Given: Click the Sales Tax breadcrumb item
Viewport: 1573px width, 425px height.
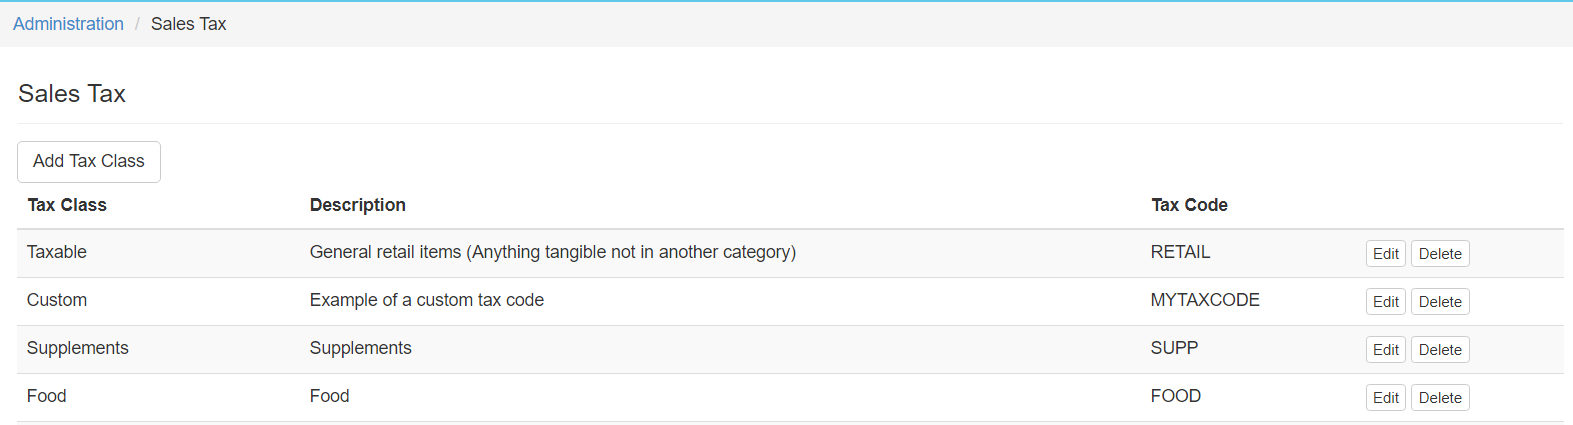Looking at the screenshot, I should pyautogui.click(x=188, y=24).
